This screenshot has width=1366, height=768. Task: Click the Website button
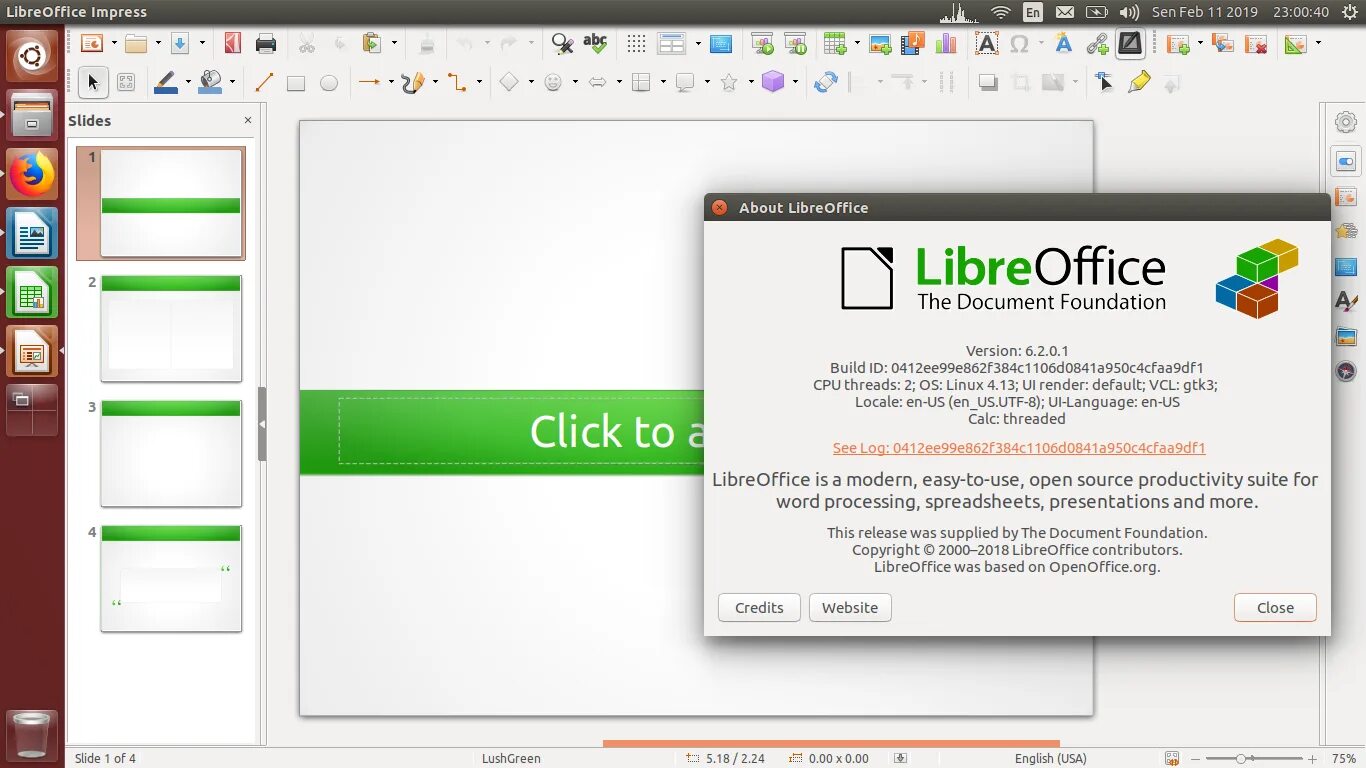coord(850,607)
